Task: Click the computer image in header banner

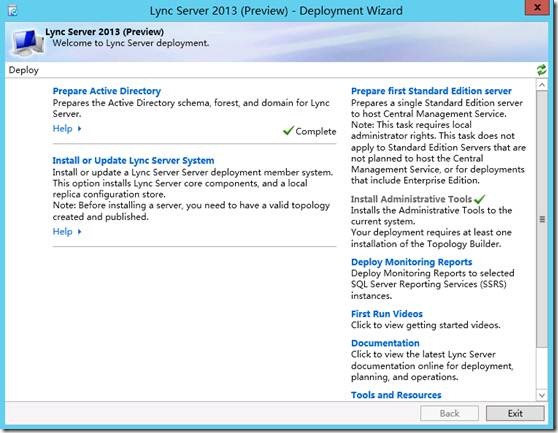Action: (28, 42)
